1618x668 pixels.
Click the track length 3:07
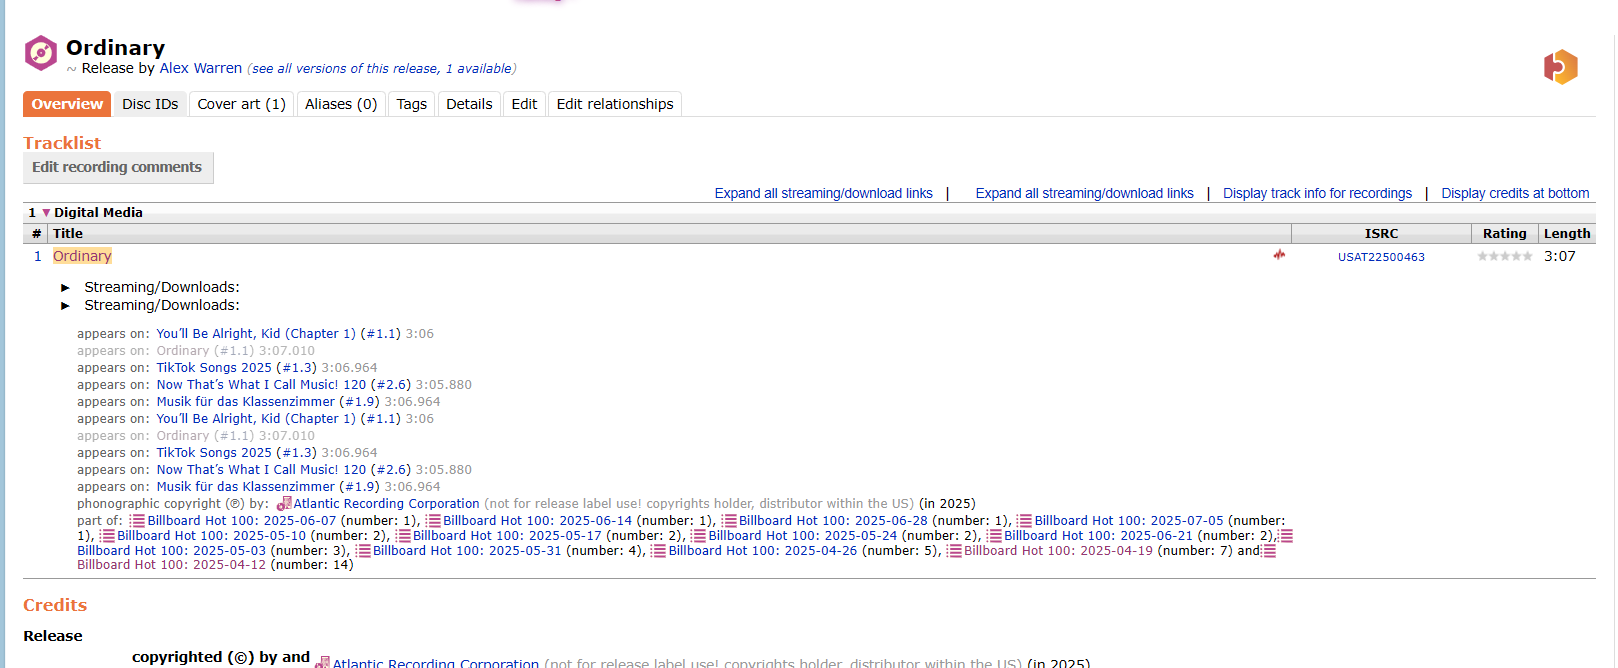[x=1559, y=256]
